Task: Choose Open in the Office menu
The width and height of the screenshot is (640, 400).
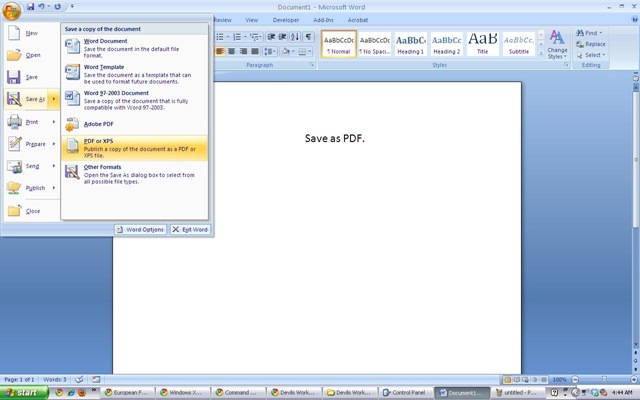Action: [x=31, y=55]
